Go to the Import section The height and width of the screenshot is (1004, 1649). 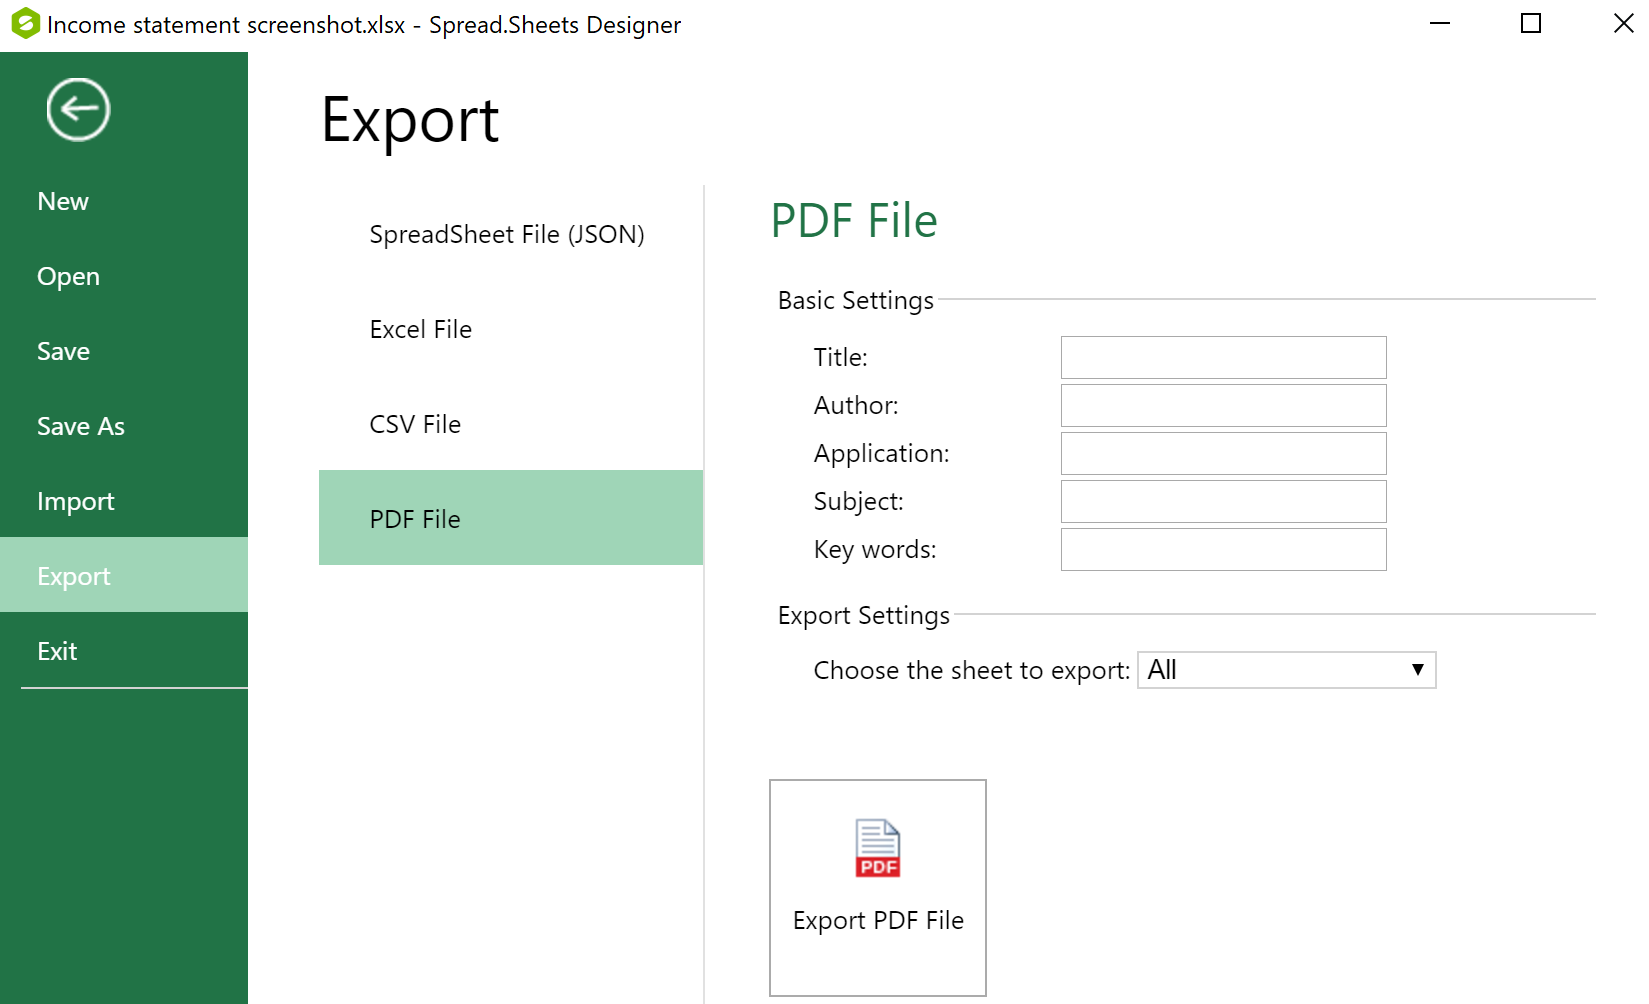pyautogui.click(x=76, y=501)
